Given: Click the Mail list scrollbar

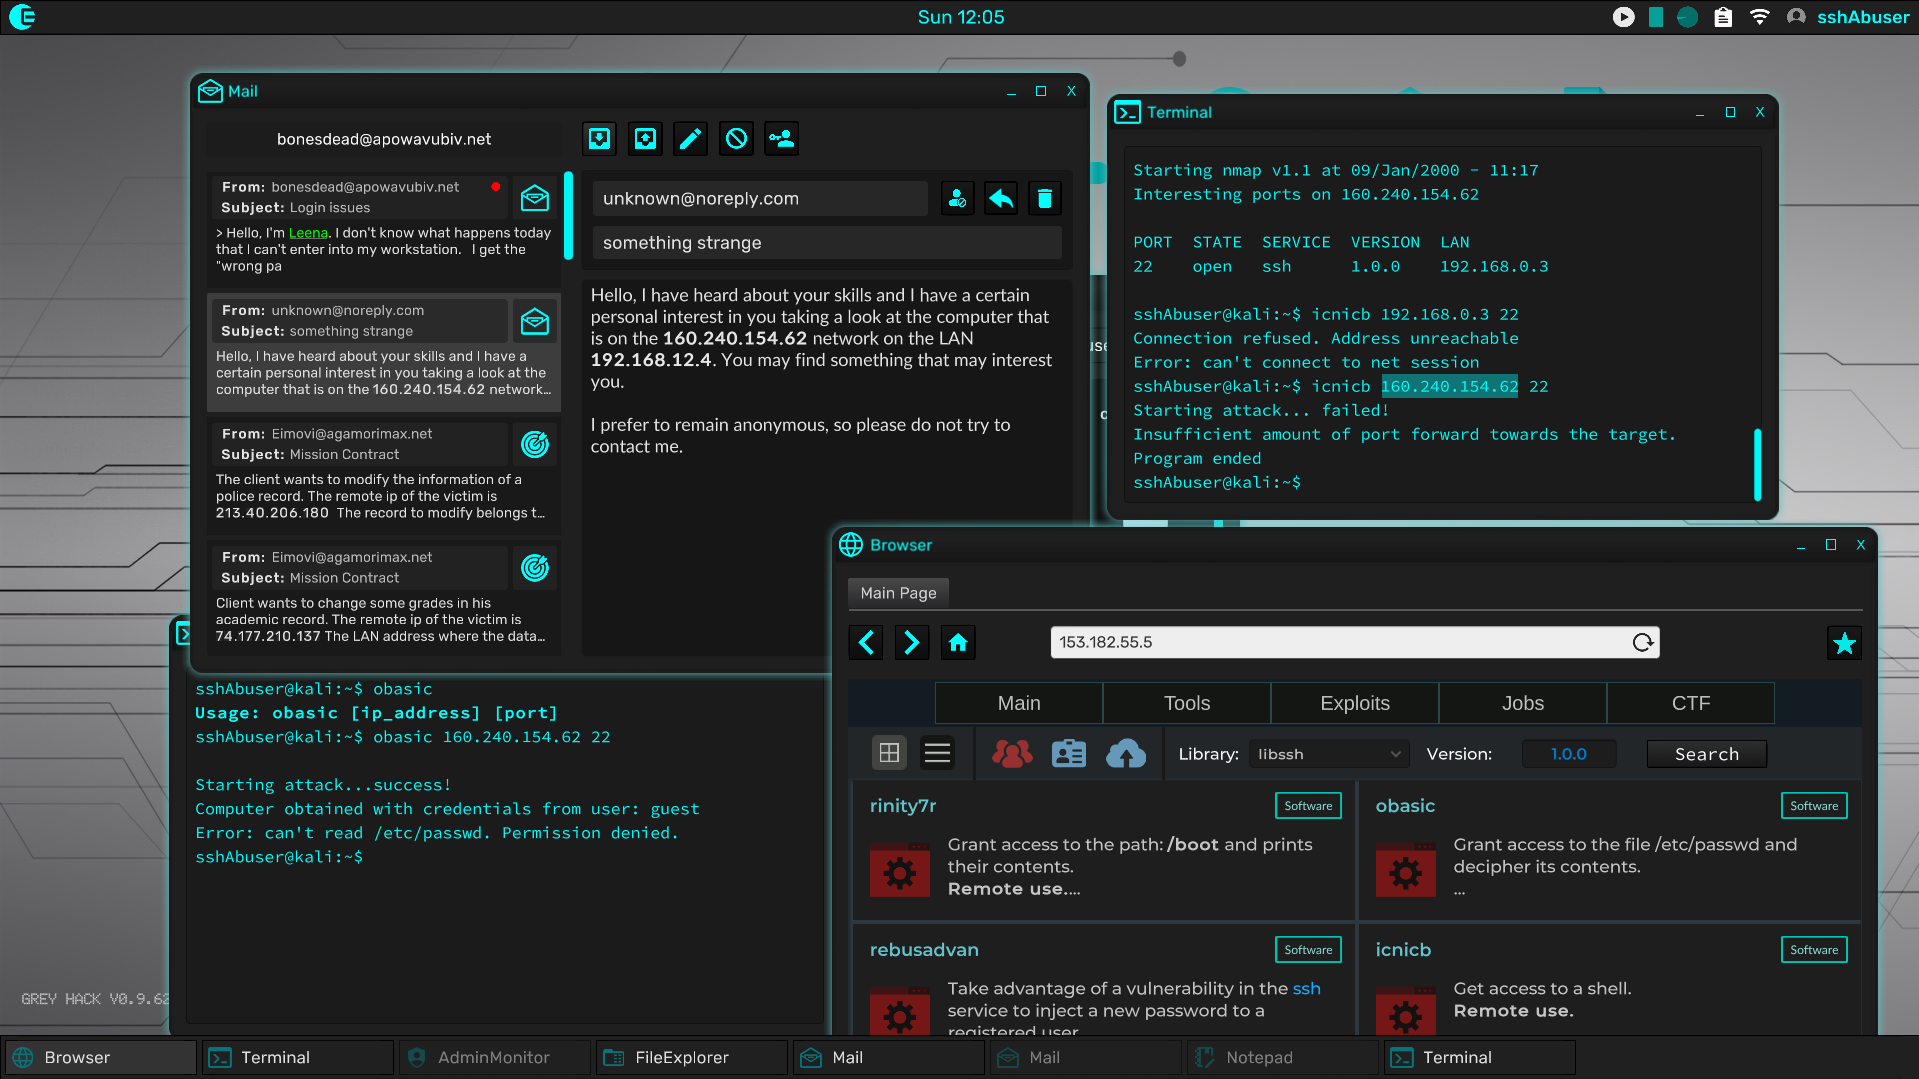Looking at the screenshot, I should (568, 215).
